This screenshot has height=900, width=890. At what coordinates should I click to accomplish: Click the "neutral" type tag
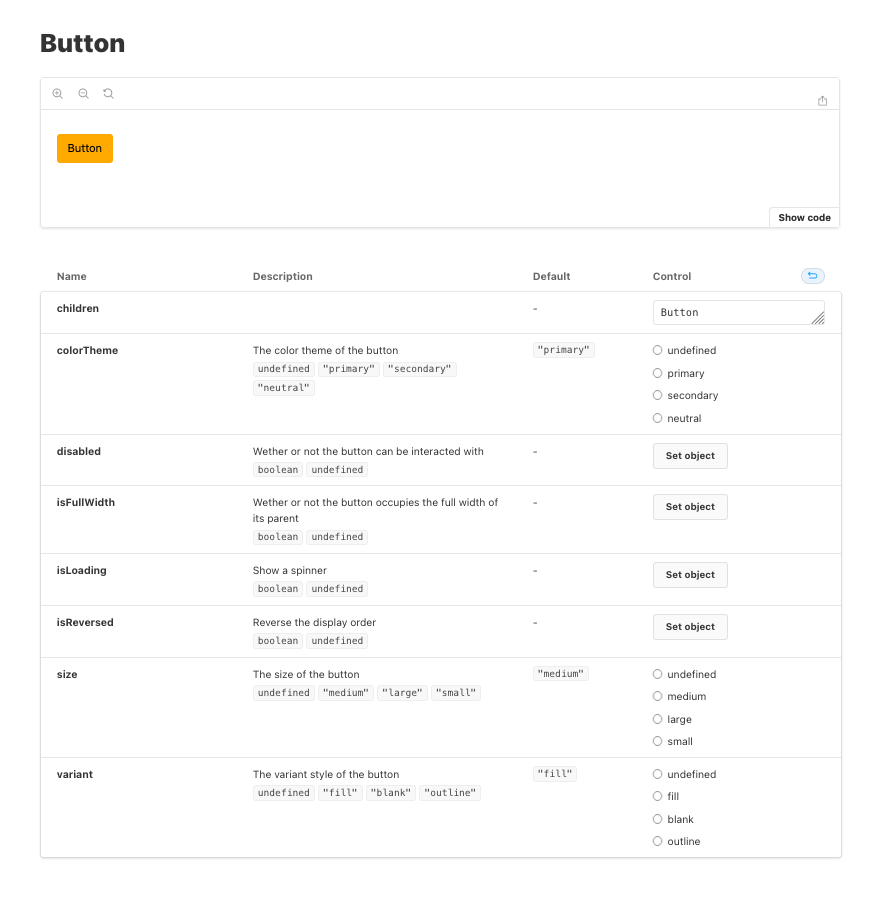point(283,388)
